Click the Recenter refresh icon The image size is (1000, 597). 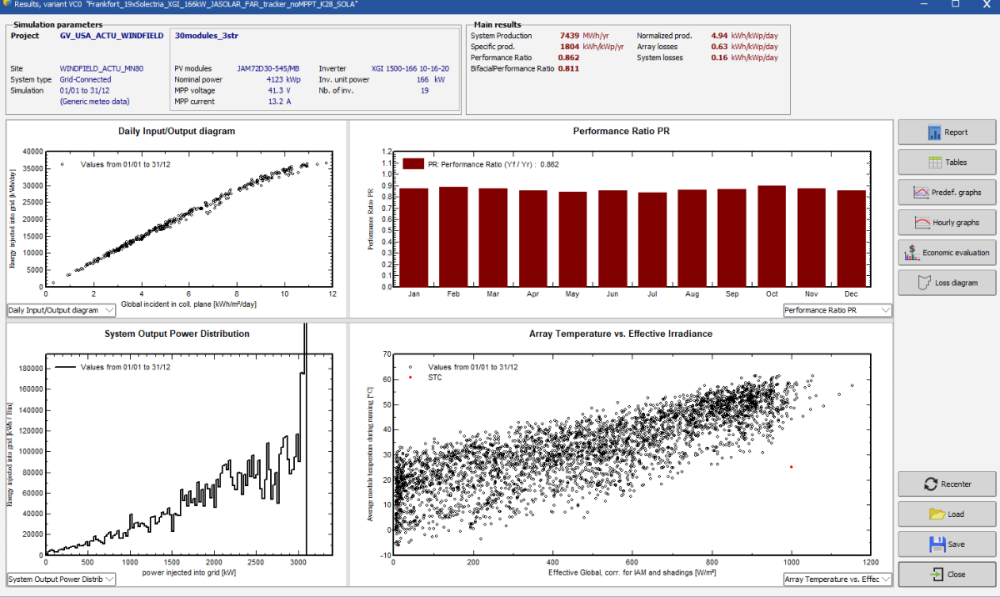pos(929,484)
